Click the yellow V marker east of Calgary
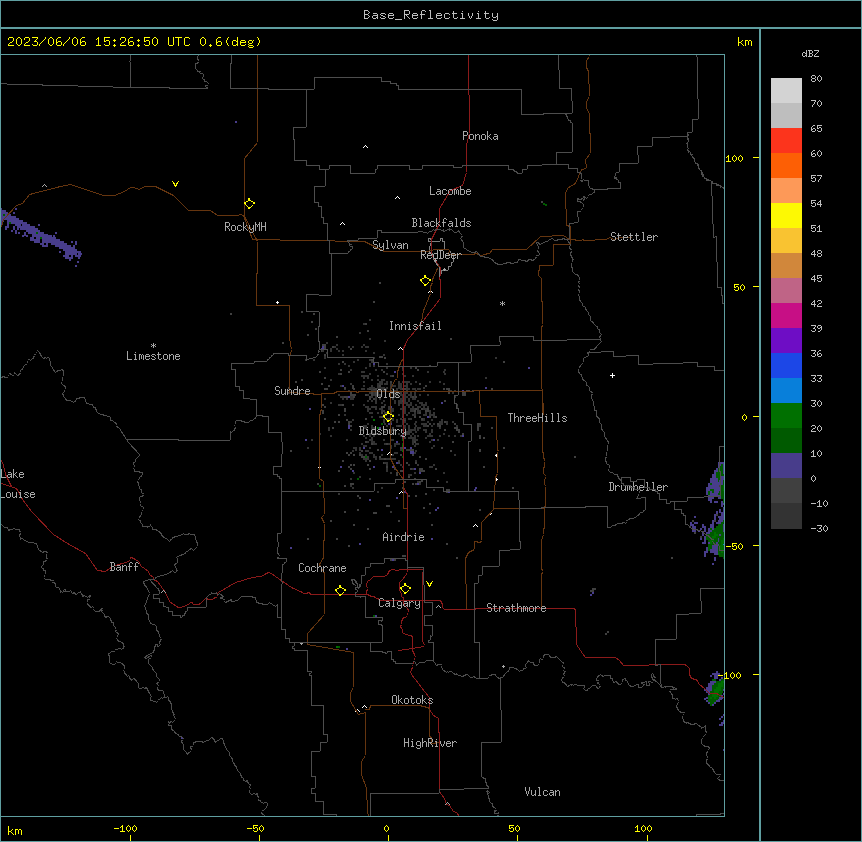This screenshot has height=842, width=862. point(429,584)
